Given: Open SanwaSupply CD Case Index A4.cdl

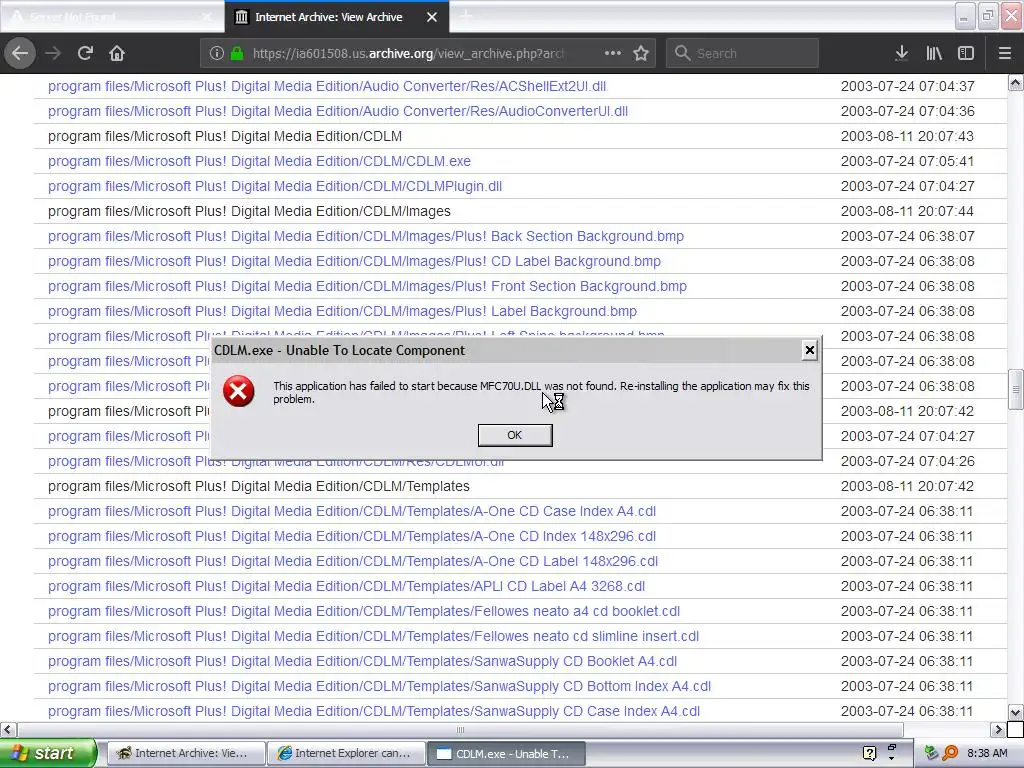Looking at the screenshot, I should click(374, 711).
